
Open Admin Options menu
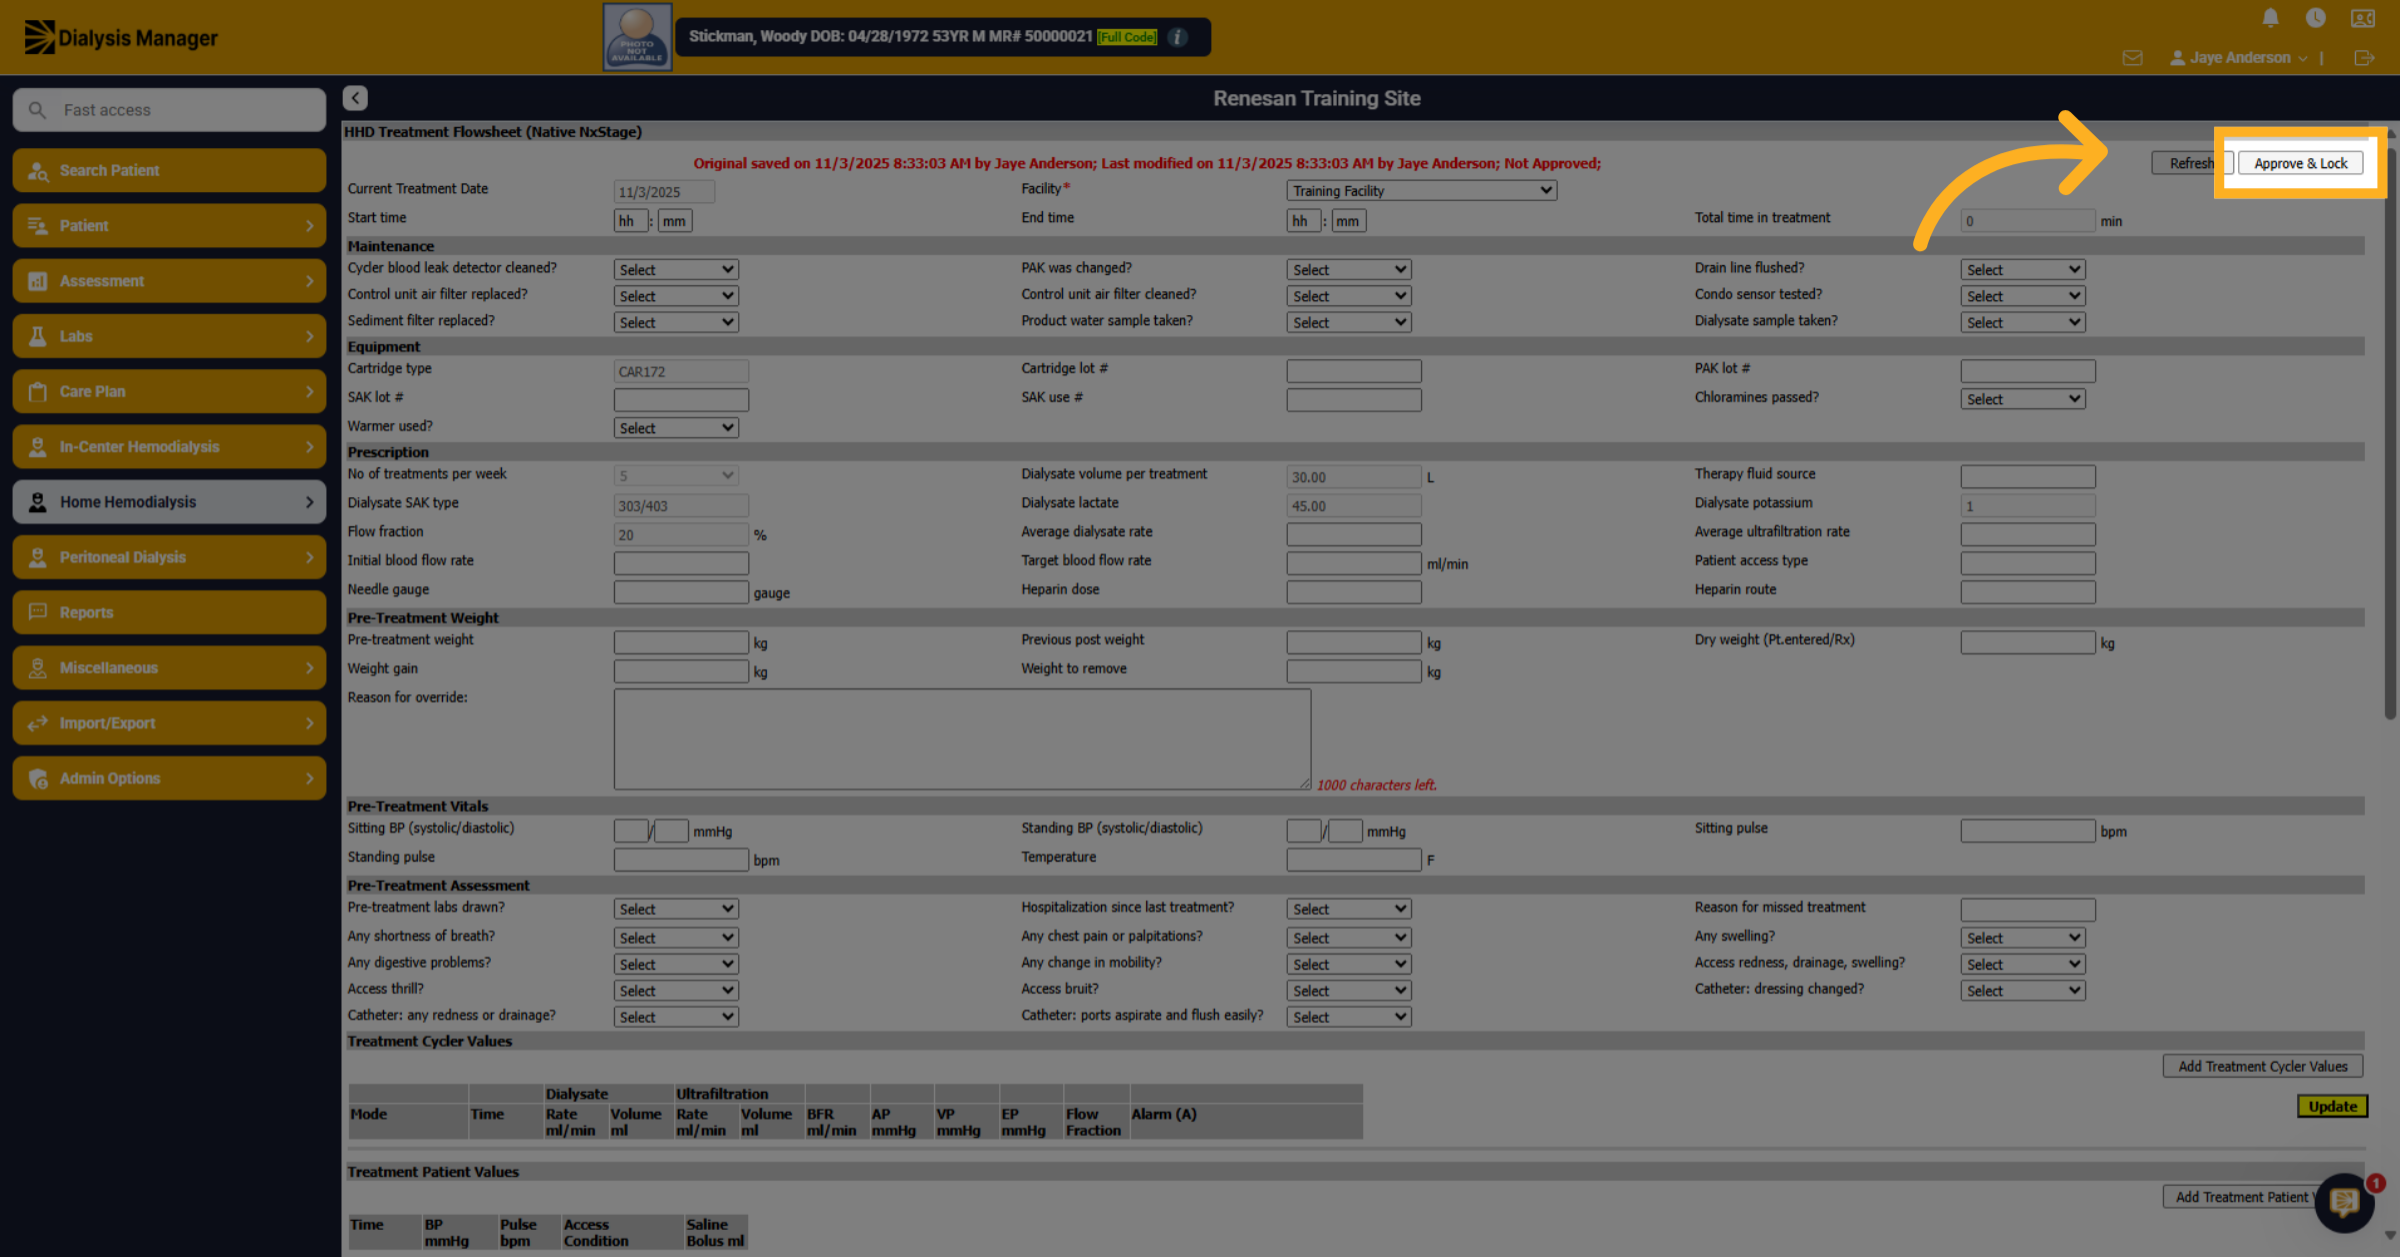[x=169, y=778]
